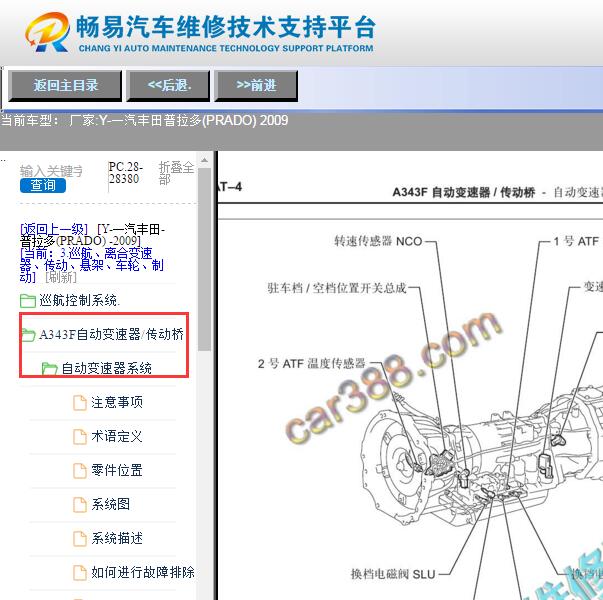This screenshot has width=603, height=600.
Task: Click the PC:28-28380 text
Action: 125,173
